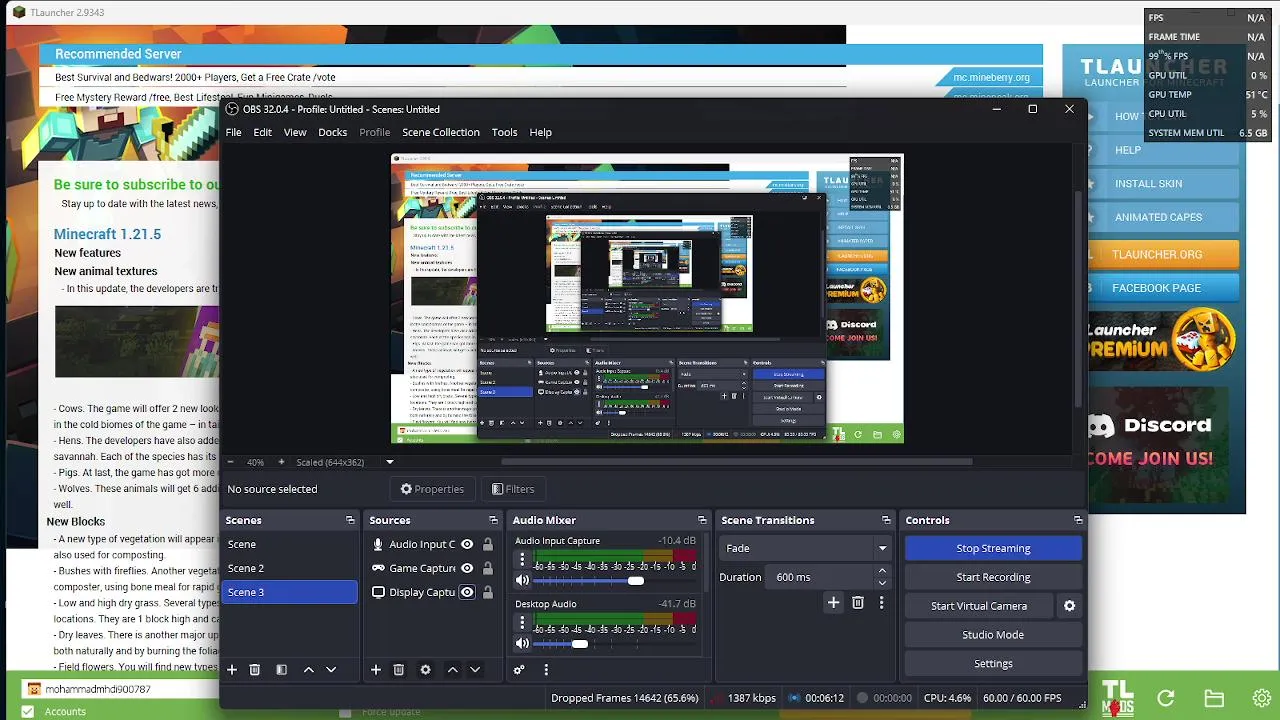Open TLauncher settings gear icon
This screenshot has width=1280, height=720.
[x=1262, y=698]
